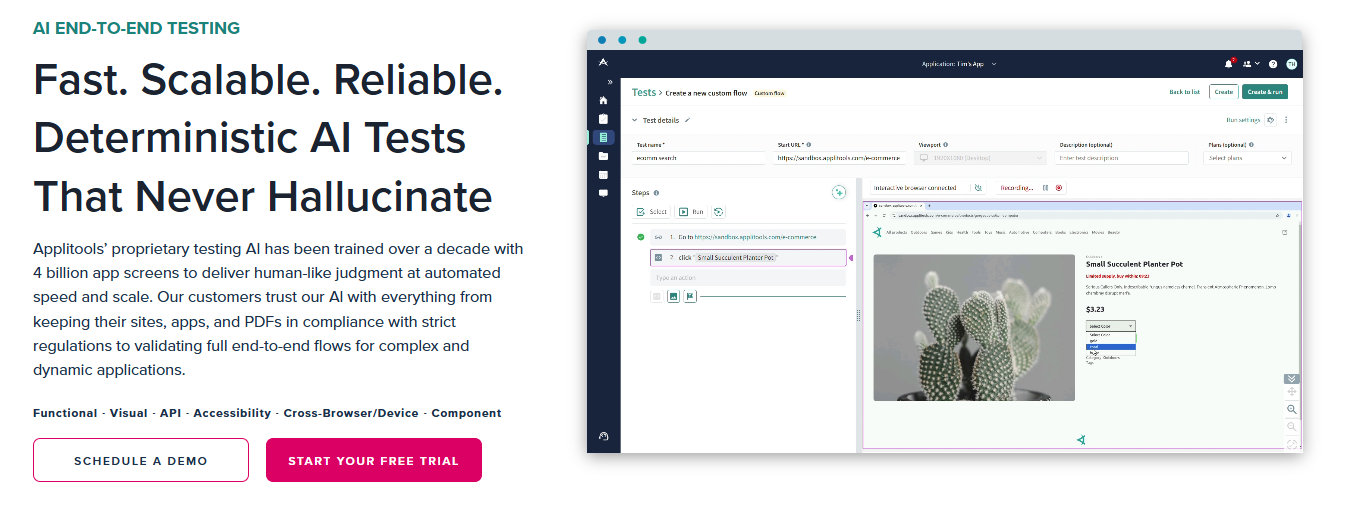1366x516 pixels.
Task: Click the zoom in magnifier on preview
Action: point(1292,409)
